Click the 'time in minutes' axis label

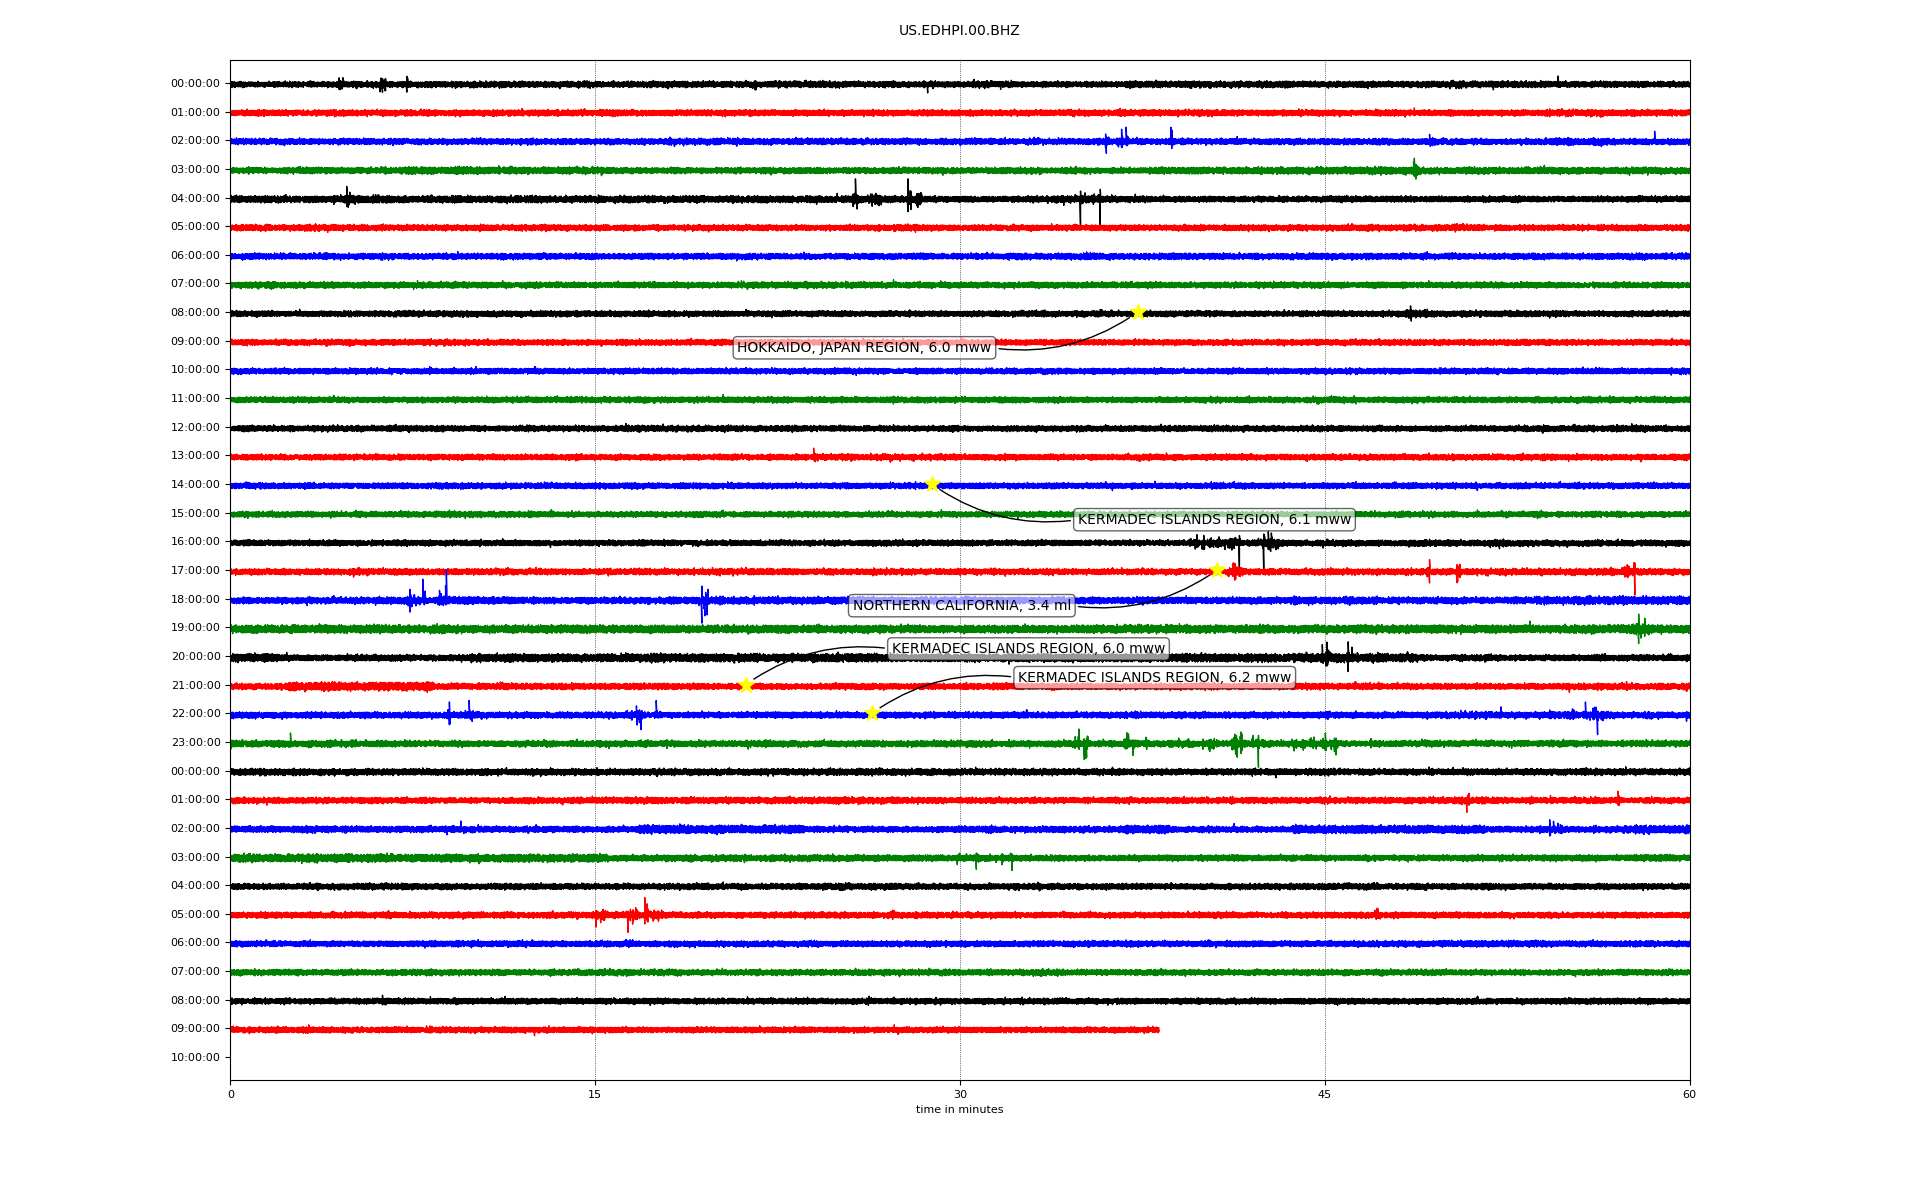point(959,1110)
